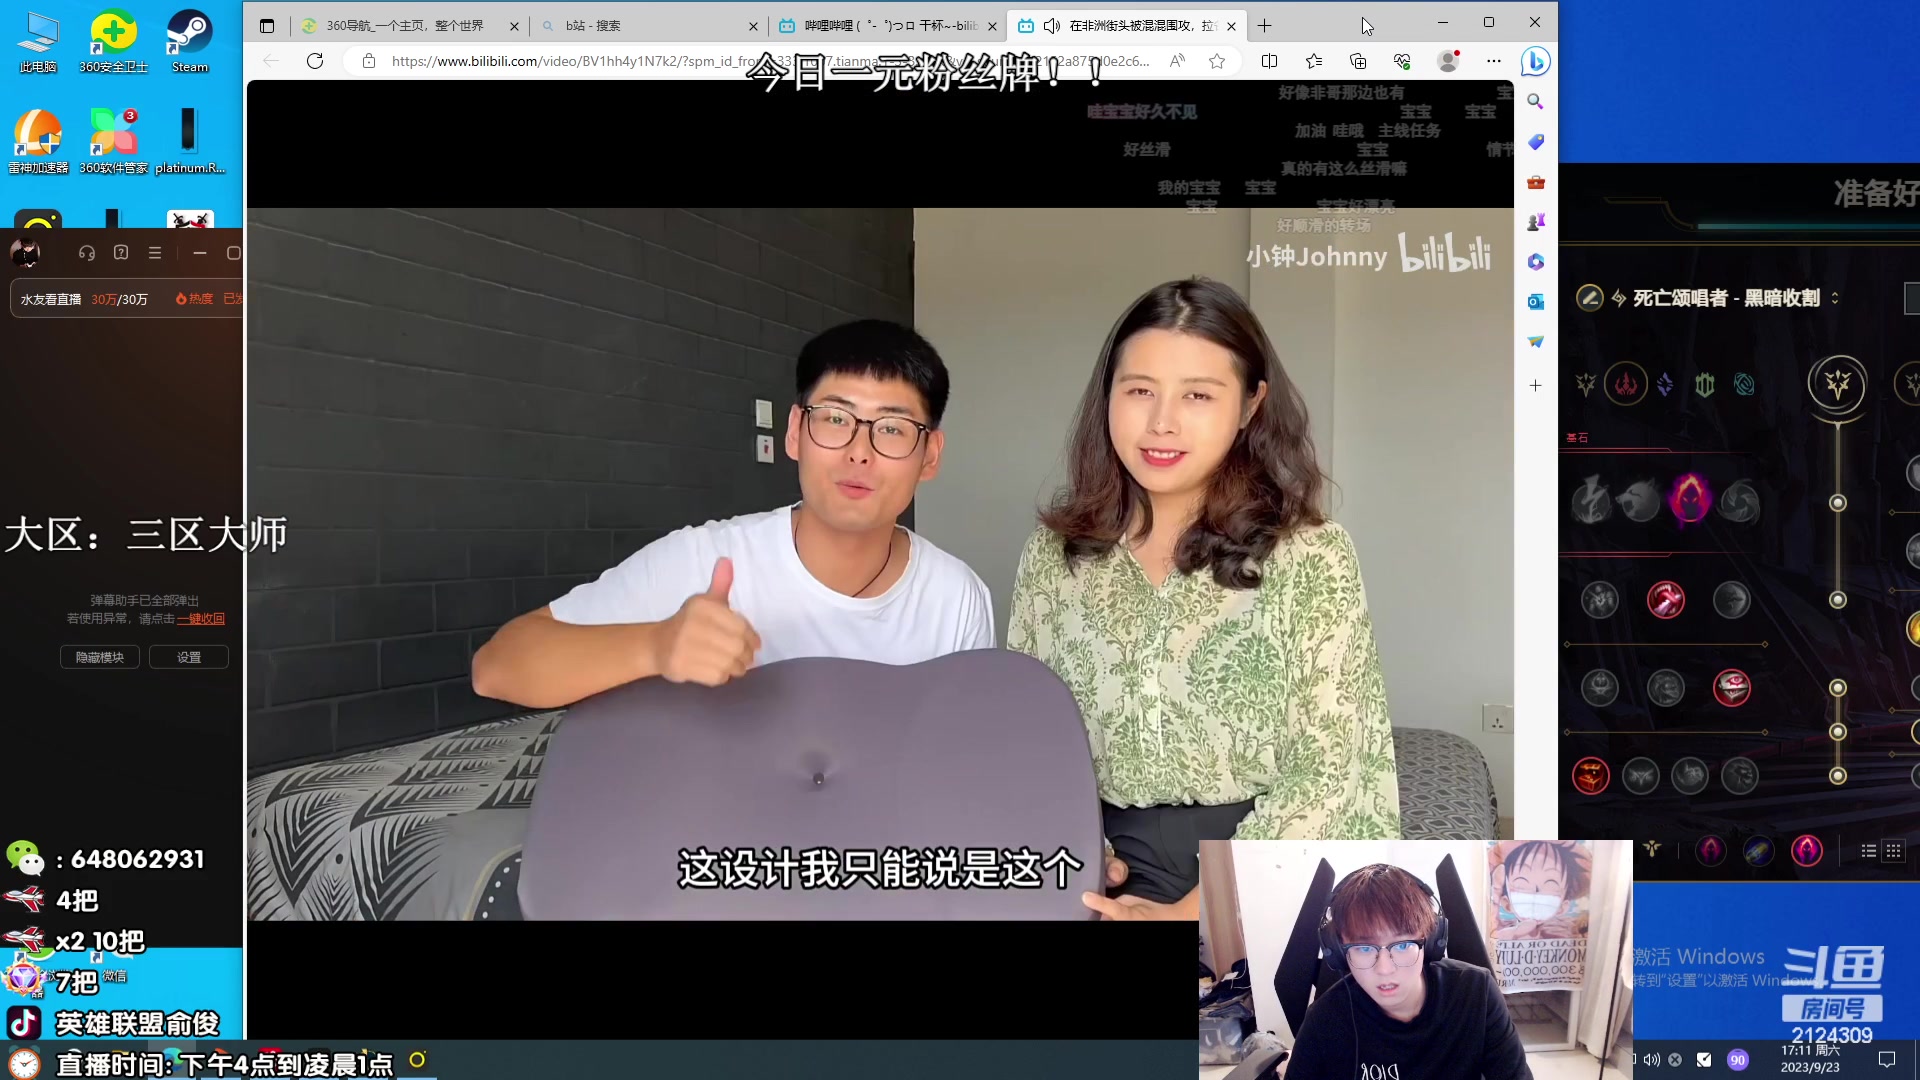The height and width of the screenshot is (1080, 1920).
Task: Open Edge Collections
Action: [x=1358, y=61]
